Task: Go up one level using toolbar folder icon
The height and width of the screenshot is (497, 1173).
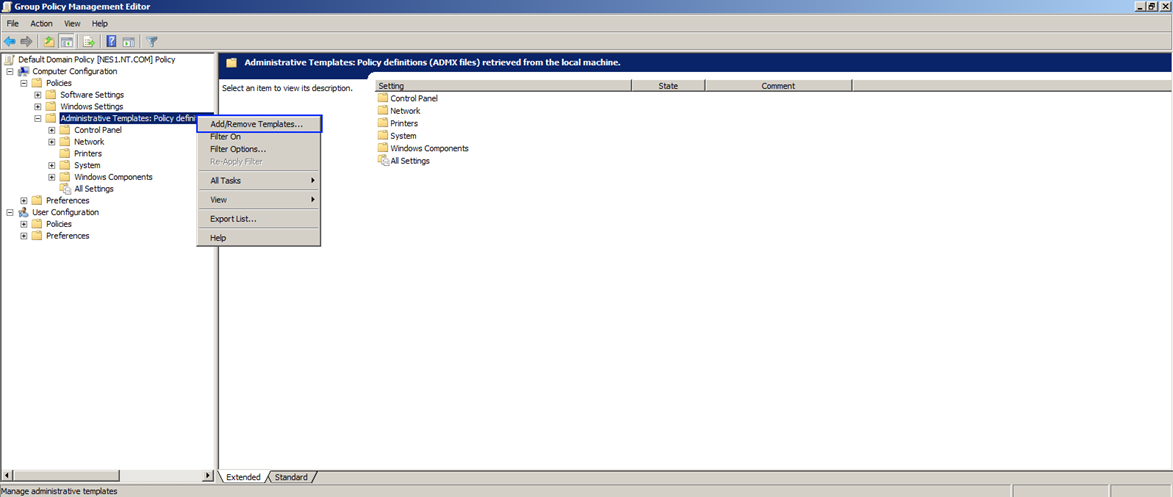Action: click(x=49, y=42)
